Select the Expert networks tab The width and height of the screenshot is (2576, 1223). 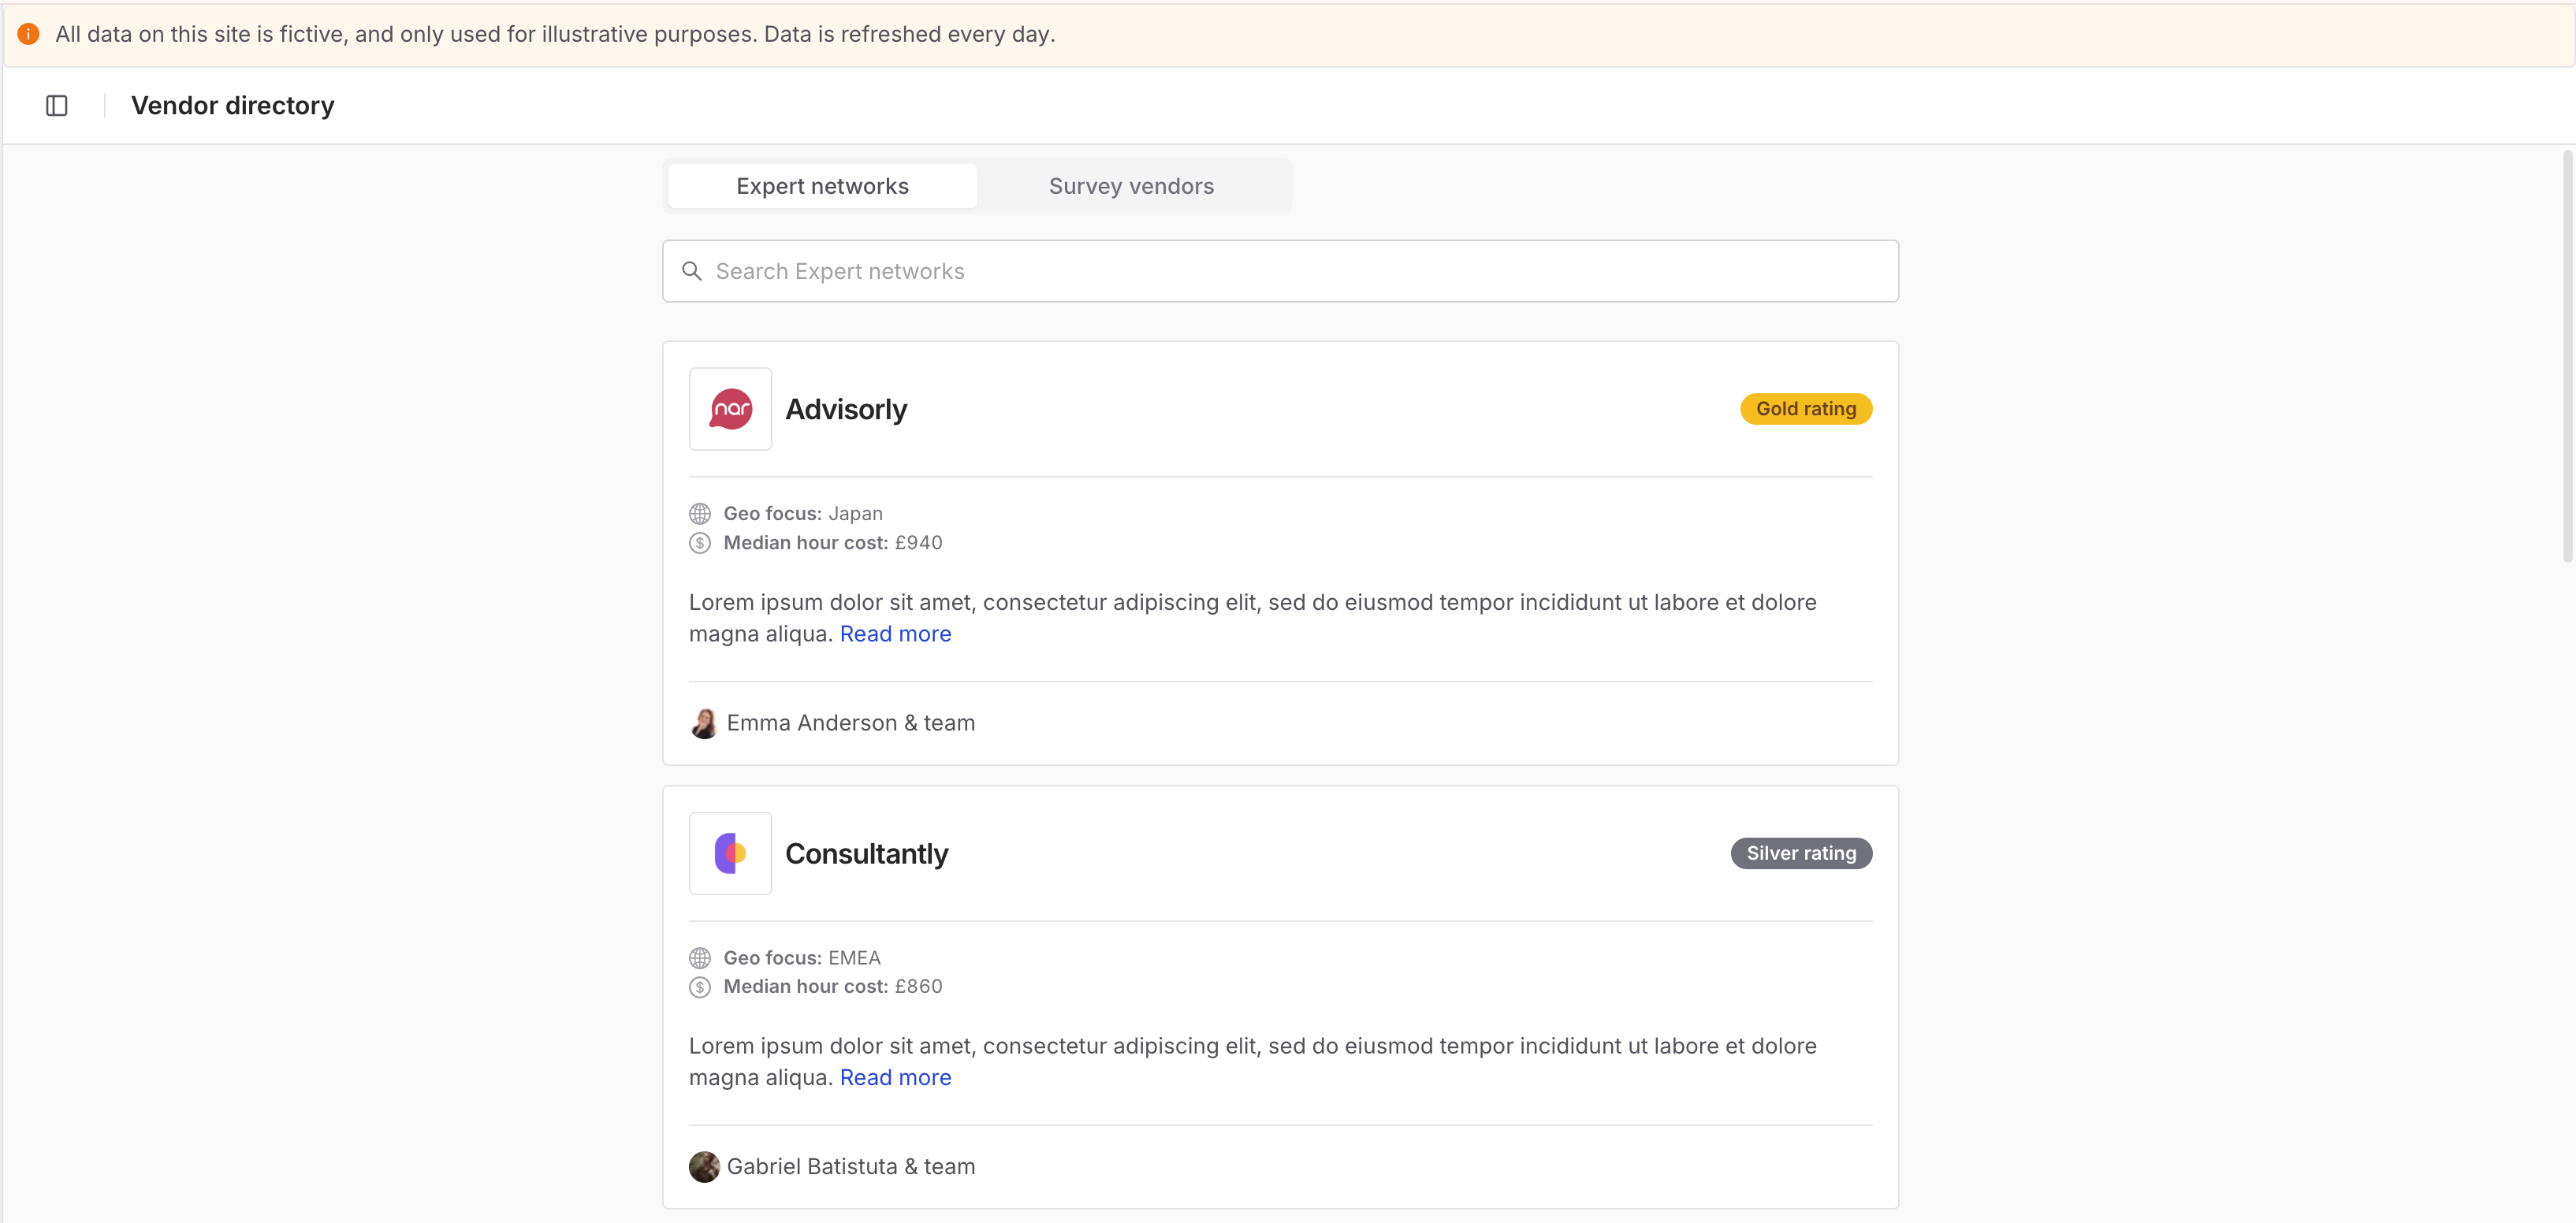pos(822,186)
